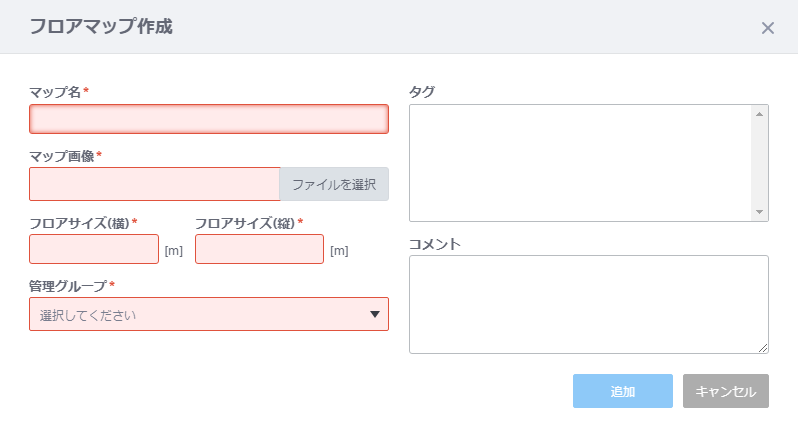Focus the フロアサイズ(横) input box
The image size is (798, 427).
point(94,249)
